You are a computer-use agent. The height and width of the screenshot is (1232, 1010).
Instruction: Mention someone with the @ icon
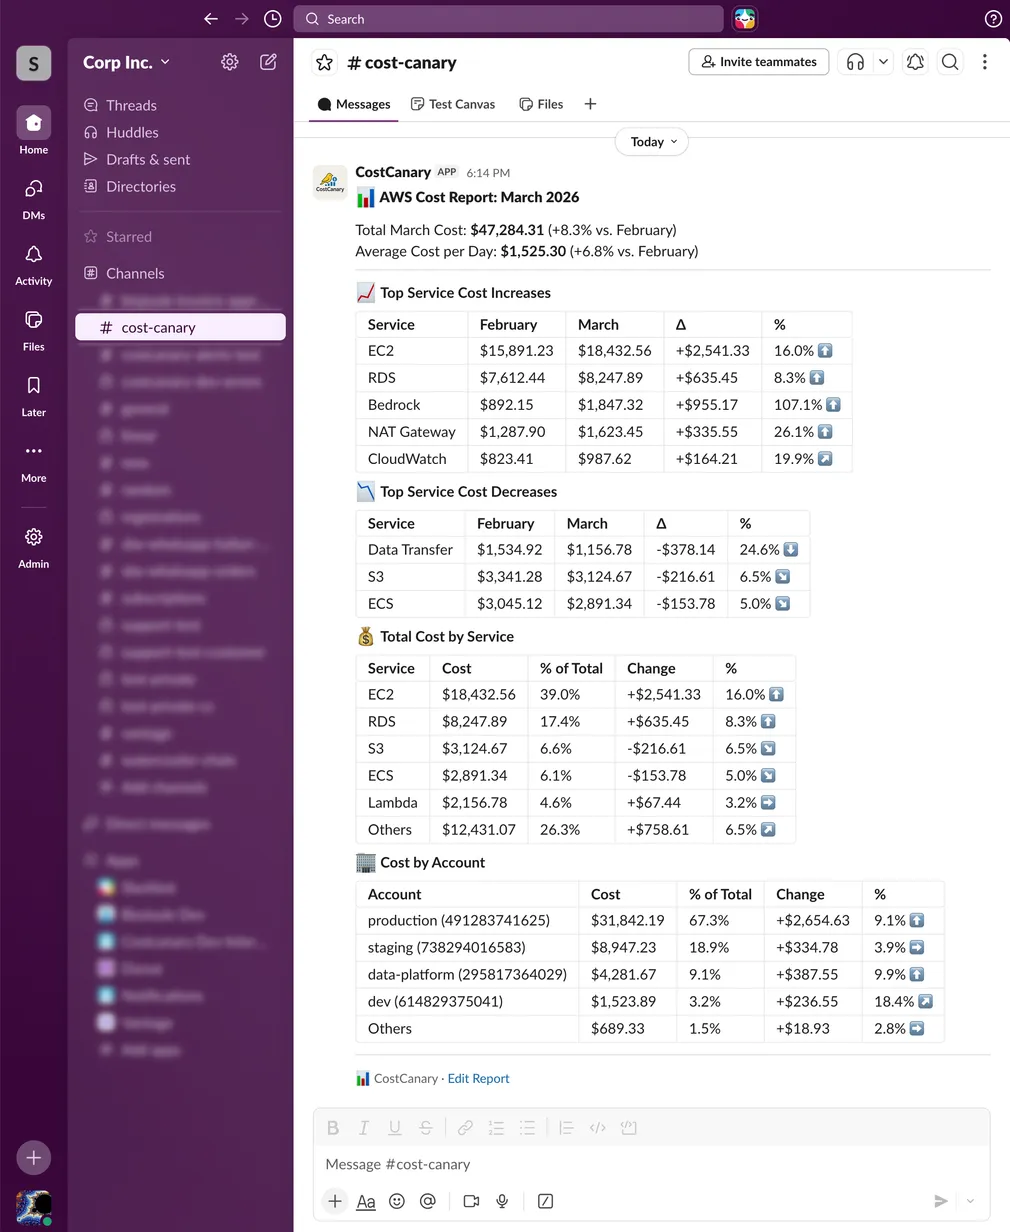coord(428,1201)
